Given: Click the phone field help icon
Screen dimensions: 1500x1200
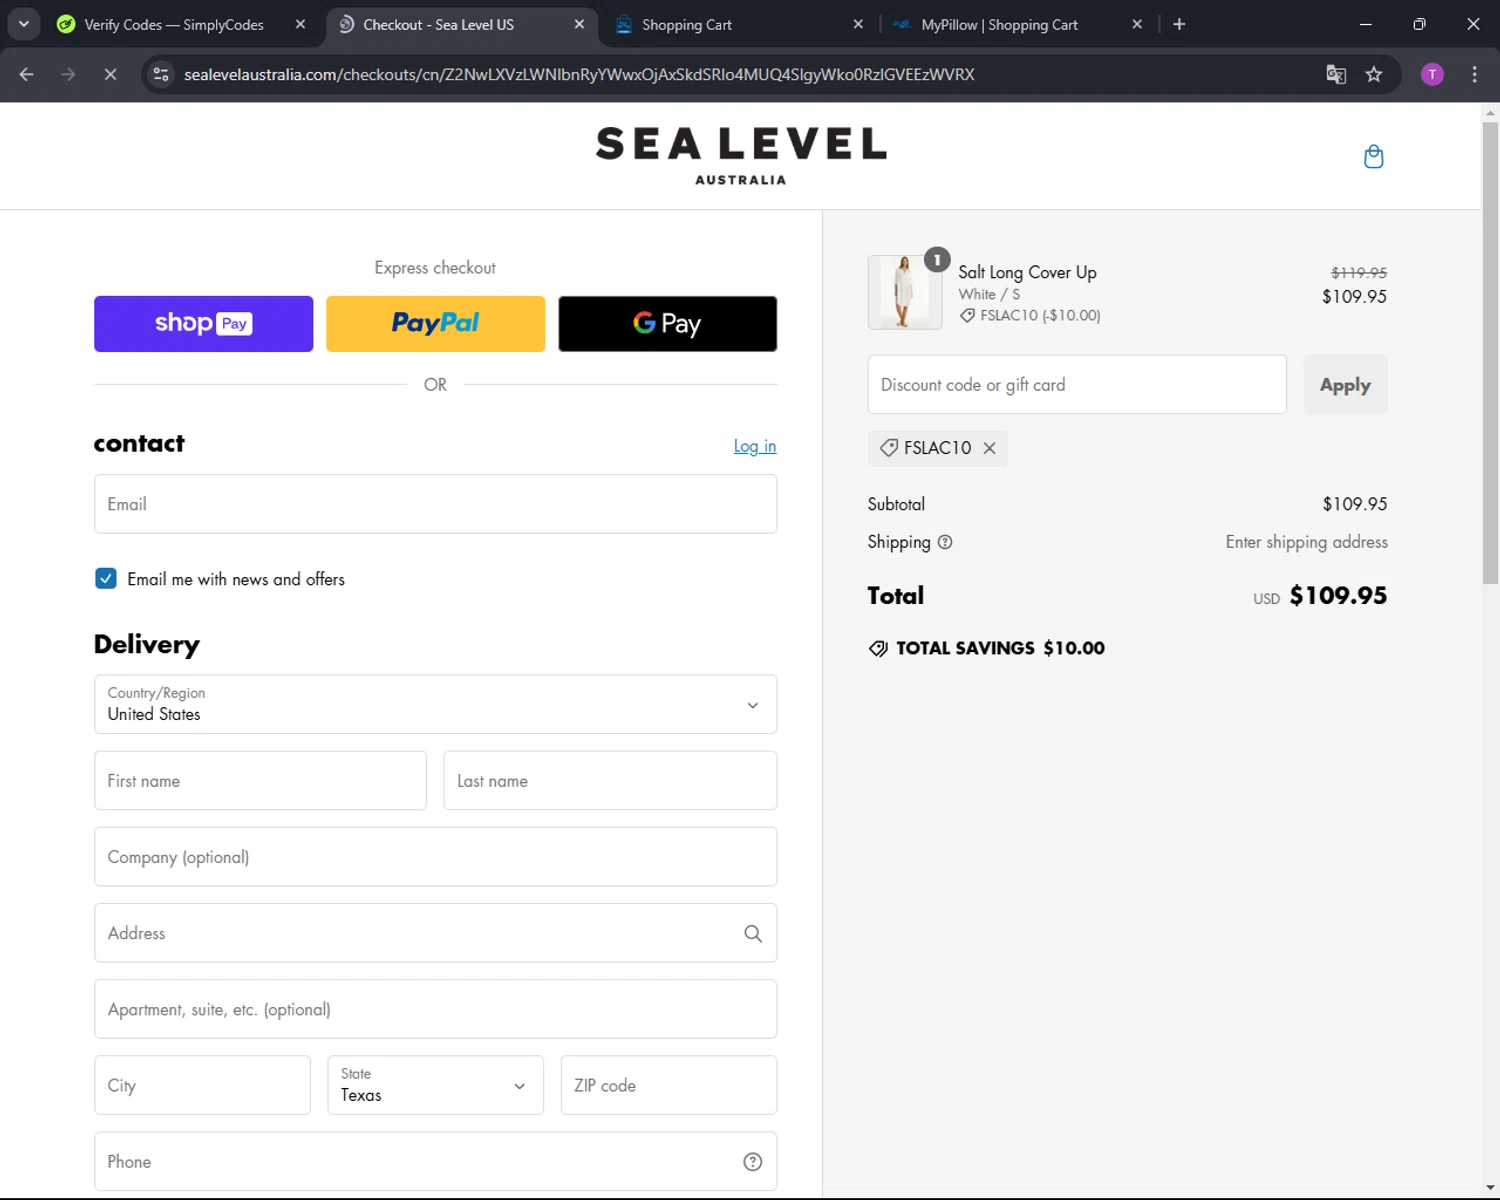Looking at the screenshot, I should point(753,1161).
